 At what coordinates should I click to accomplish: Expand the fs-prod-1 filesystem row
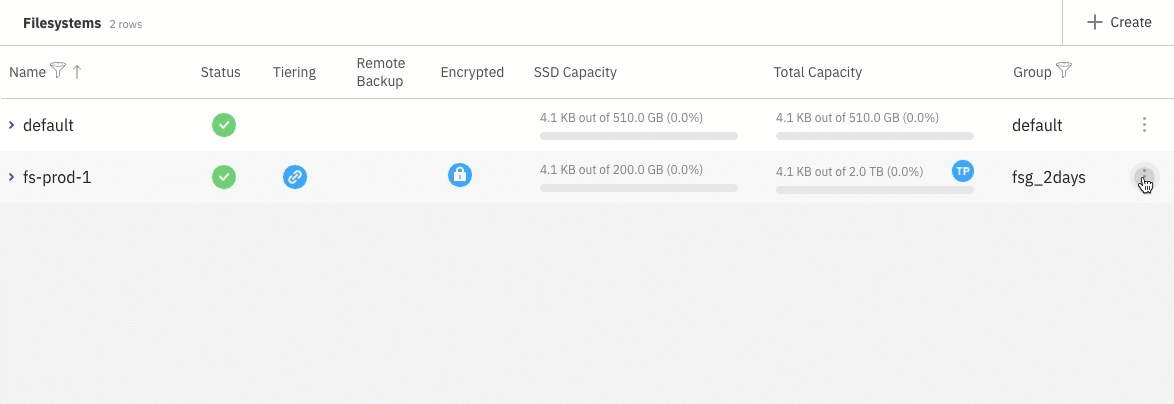point(12,177)
